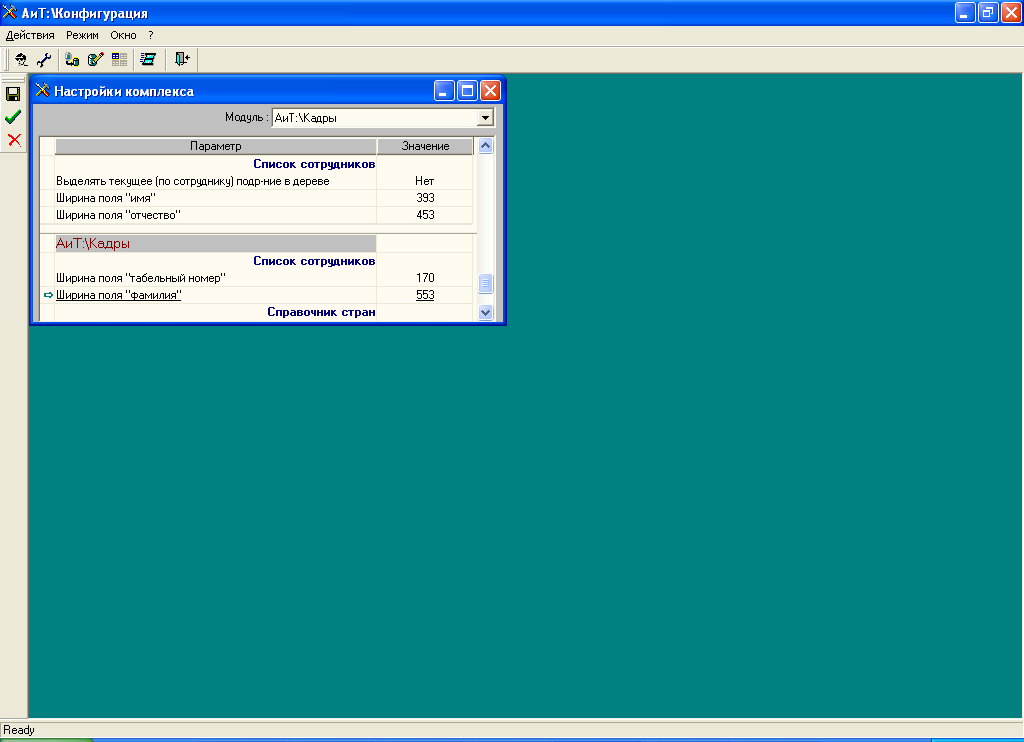Image resolution: width=1024 pixels, height=742 pixels.
Task: Click the scroll up arrow in settings table
Action: pos(485,146)
